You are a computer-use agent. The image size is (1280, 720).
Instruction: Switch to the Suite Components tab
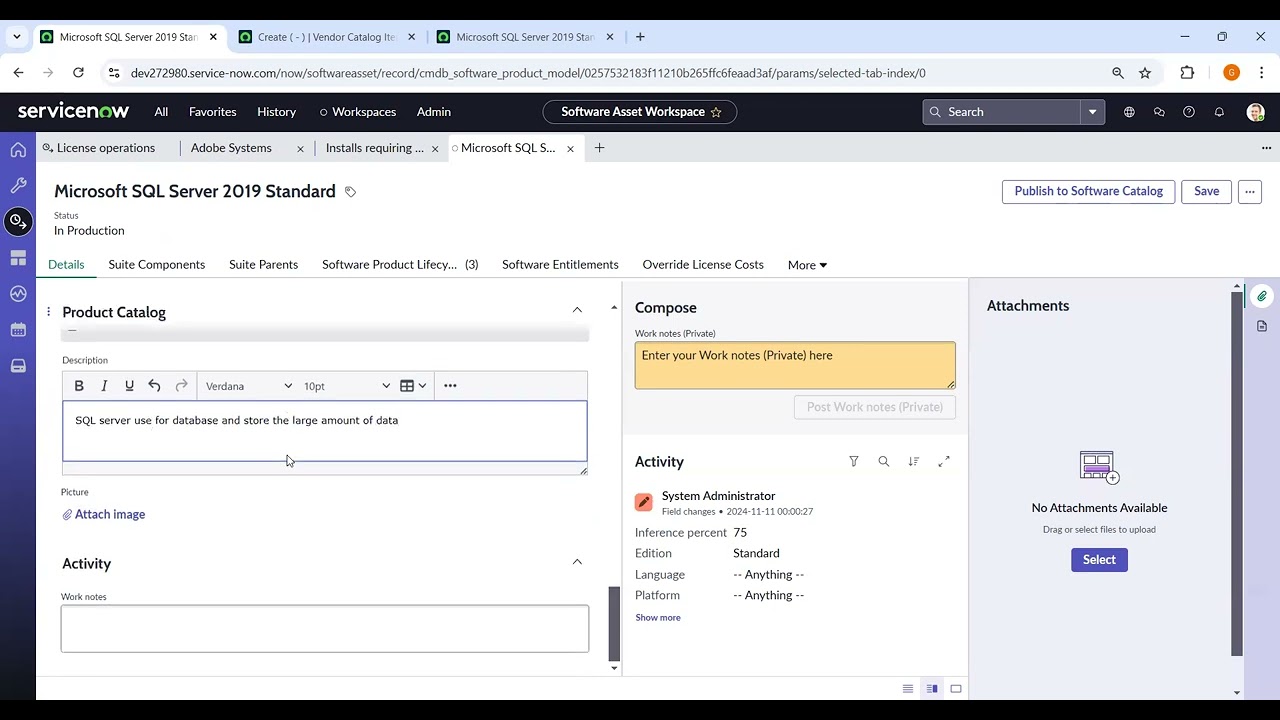click(x=157, y=265)
